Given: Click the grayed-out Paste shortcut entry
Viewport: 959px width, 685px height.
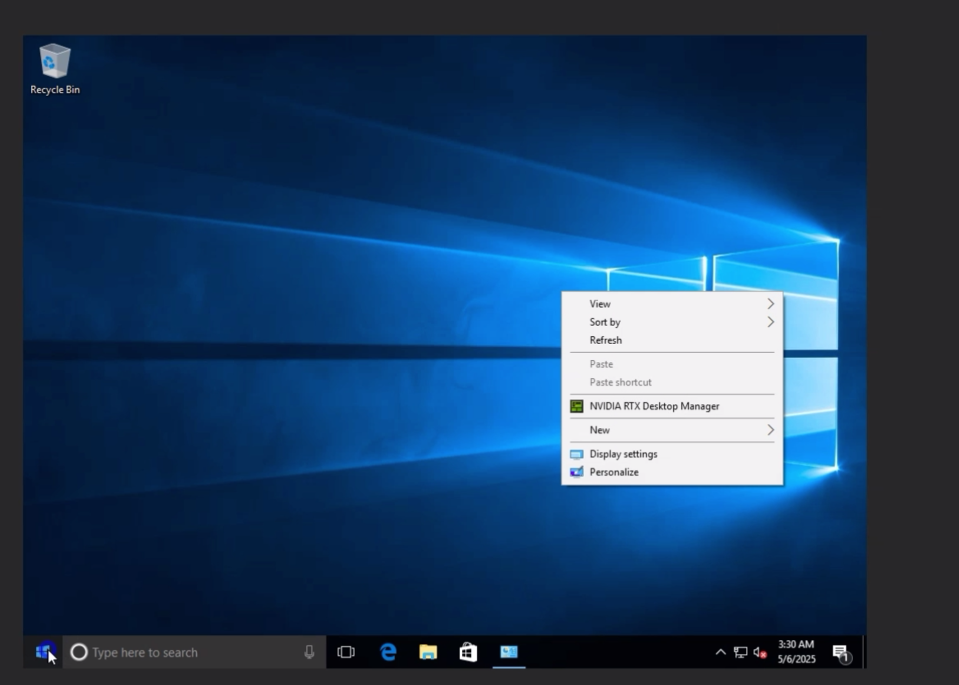Looking at the screenshot, I should coord(672,382).
